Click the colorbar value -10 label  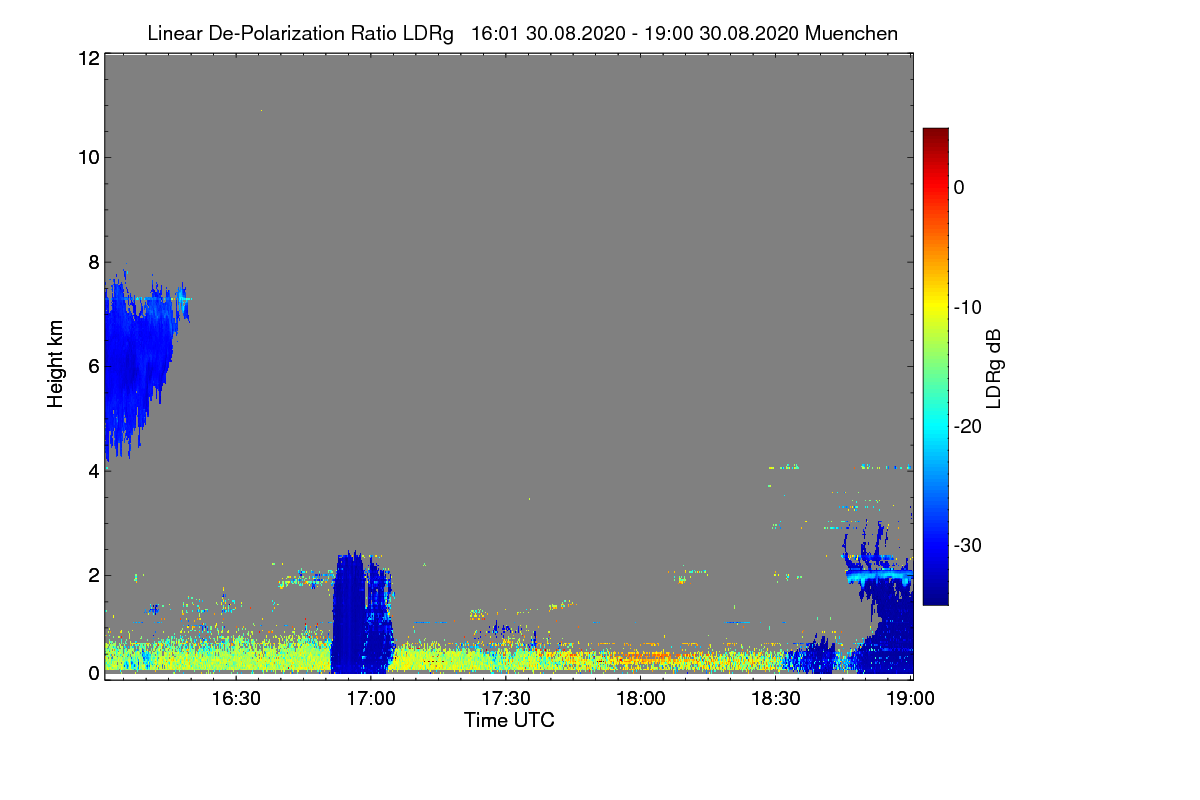[x=967, y=307]
